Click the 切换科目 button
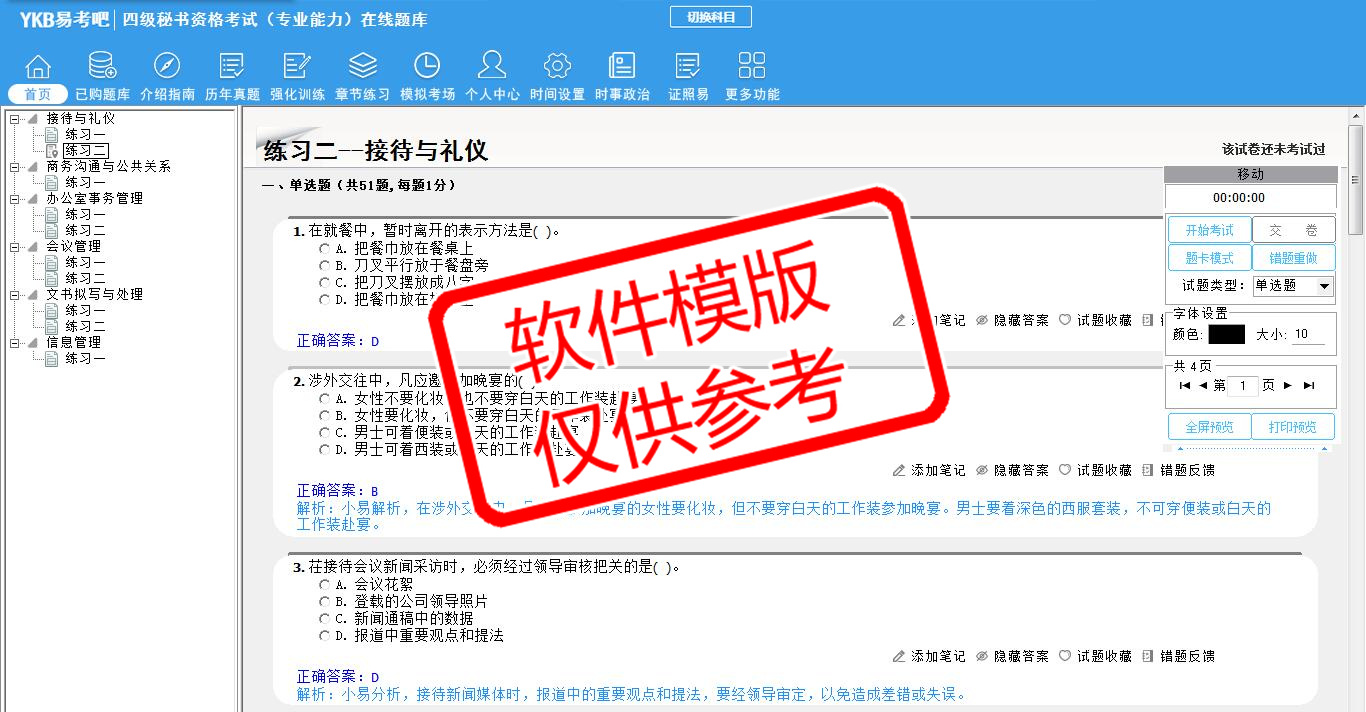This screenshot has width=1366, height=712. [710, 17]
